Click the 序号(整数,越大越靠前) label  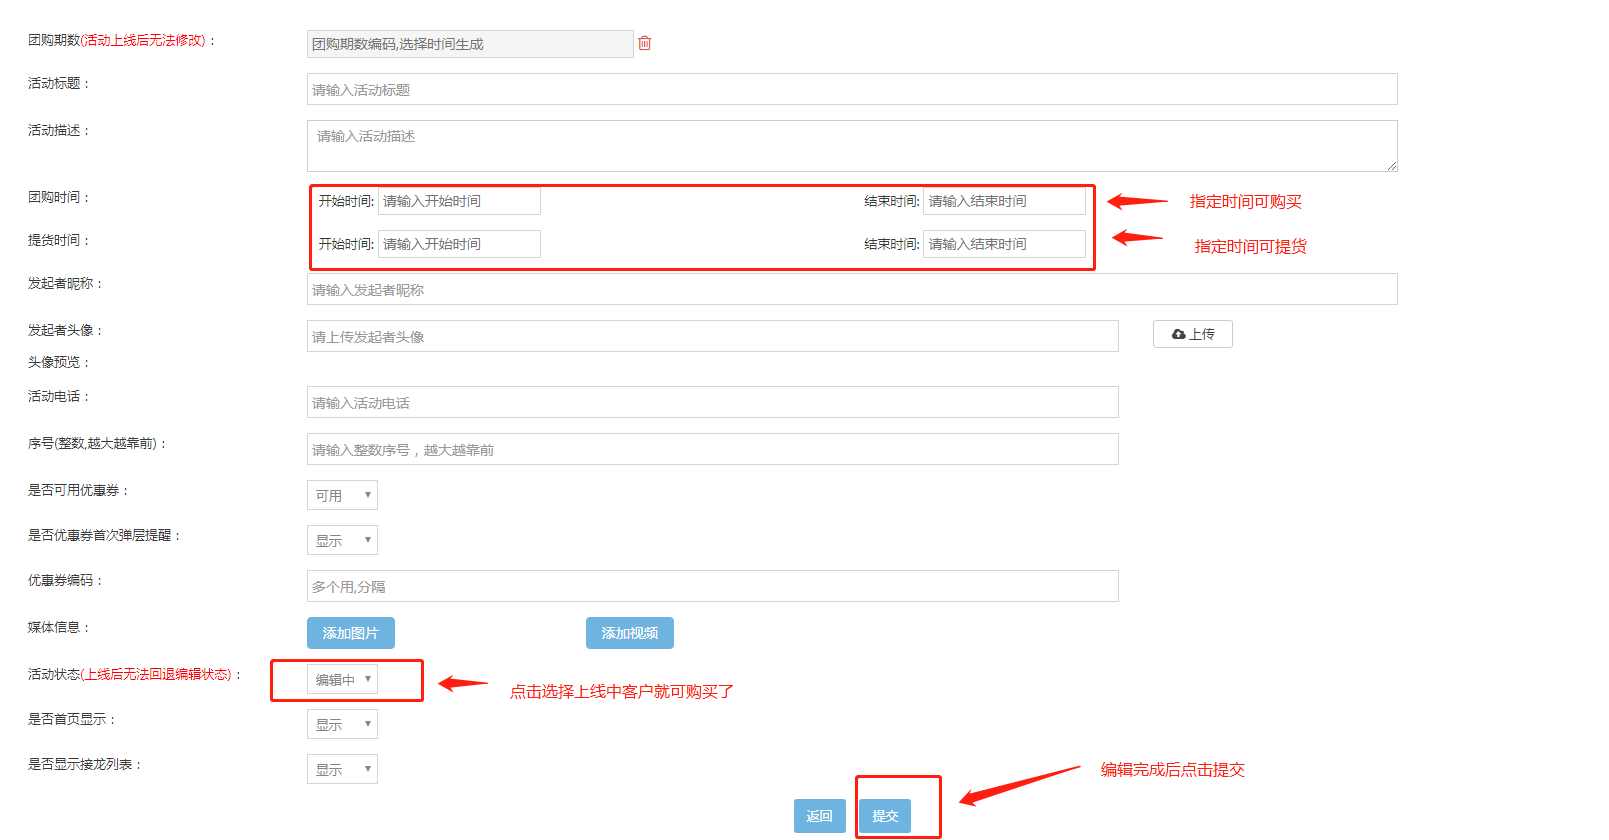(x=97, y=443)
